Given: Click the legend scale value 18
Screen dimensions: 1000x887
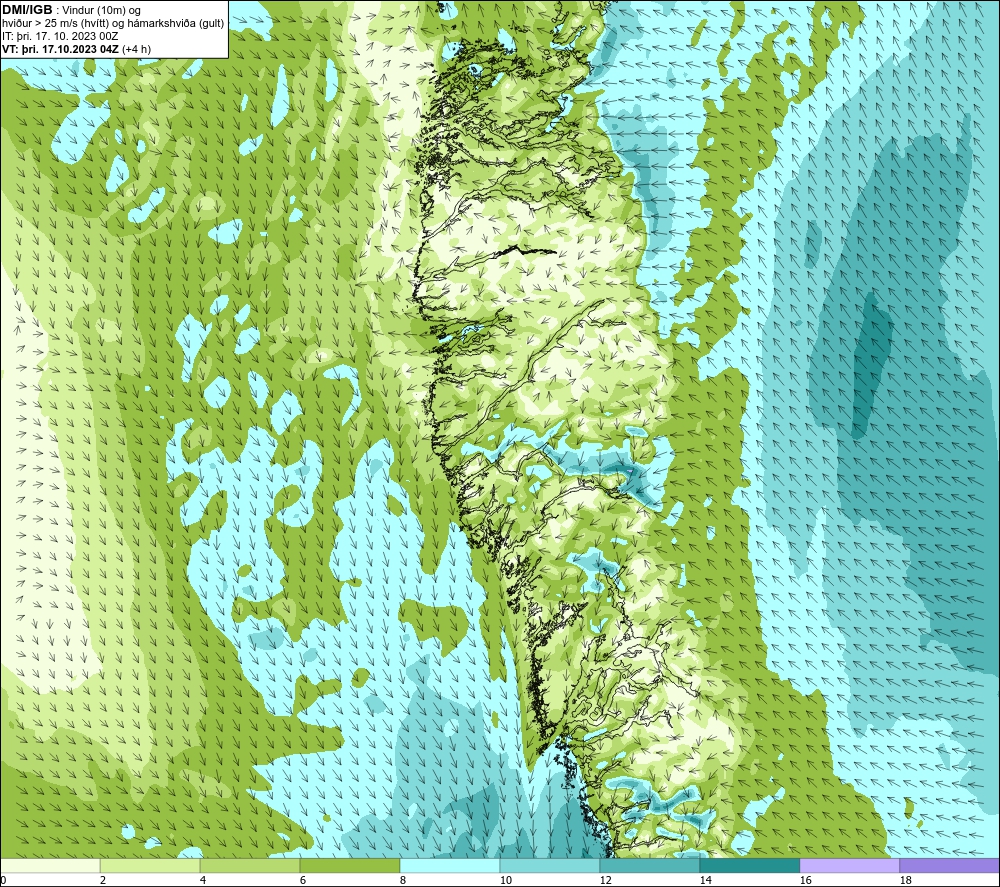Looking at the screenshot, I should pos(906,881).
